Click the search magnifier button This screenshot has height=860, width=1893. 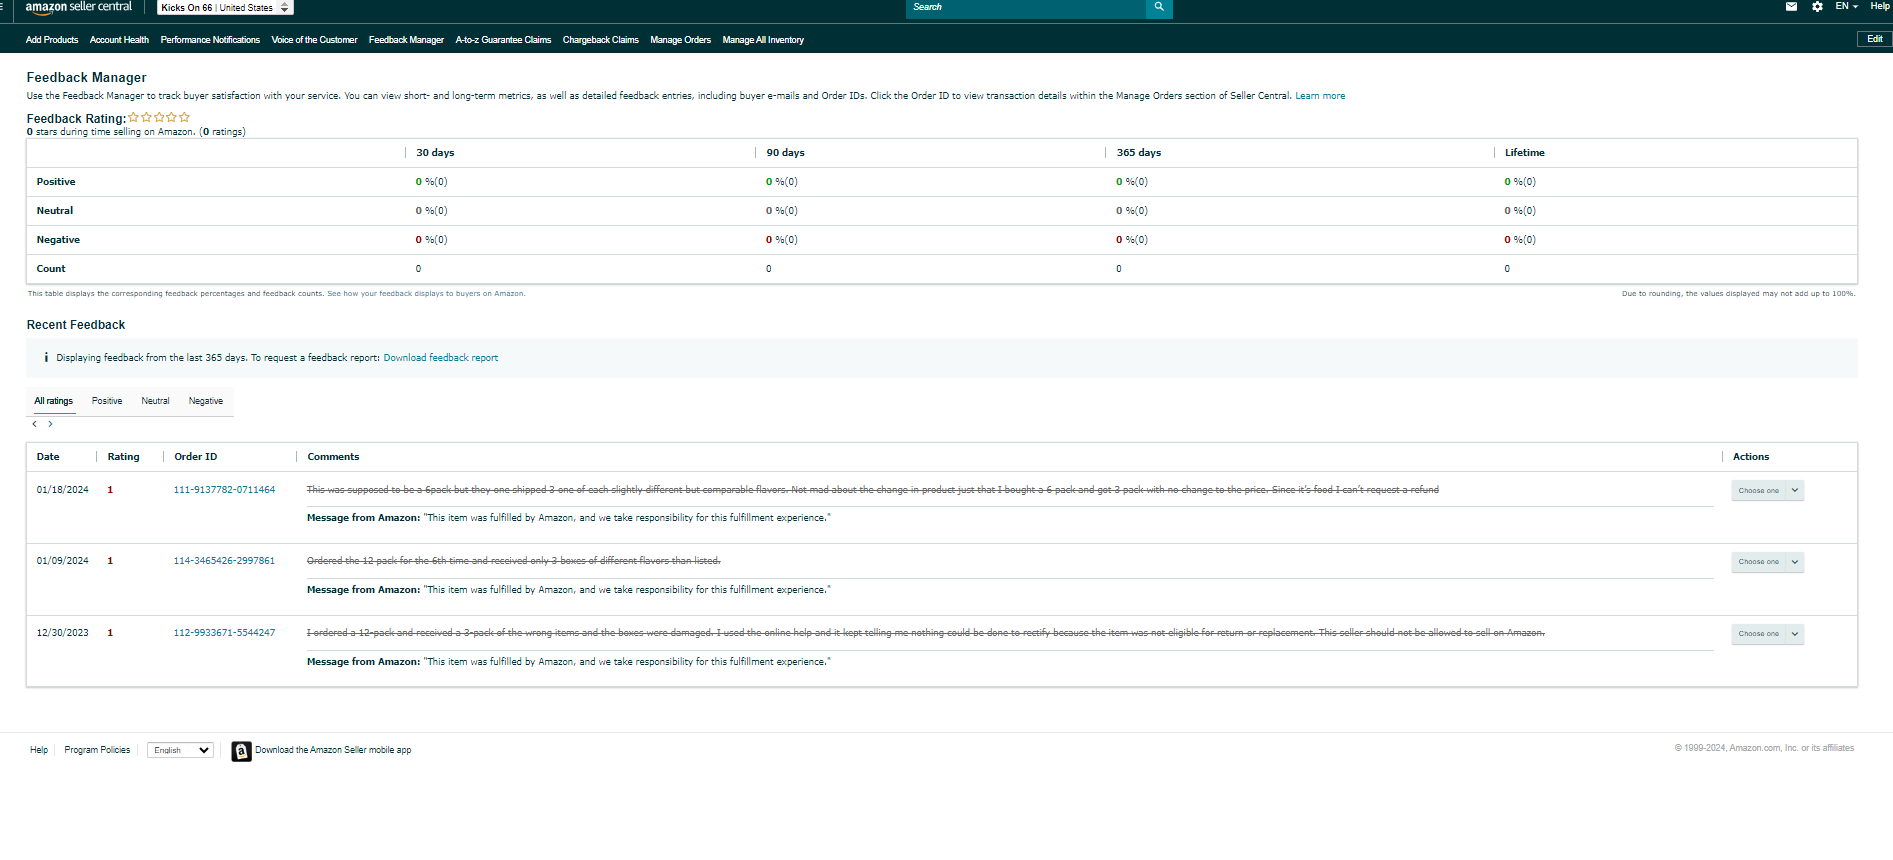(x=1159, y=8)
